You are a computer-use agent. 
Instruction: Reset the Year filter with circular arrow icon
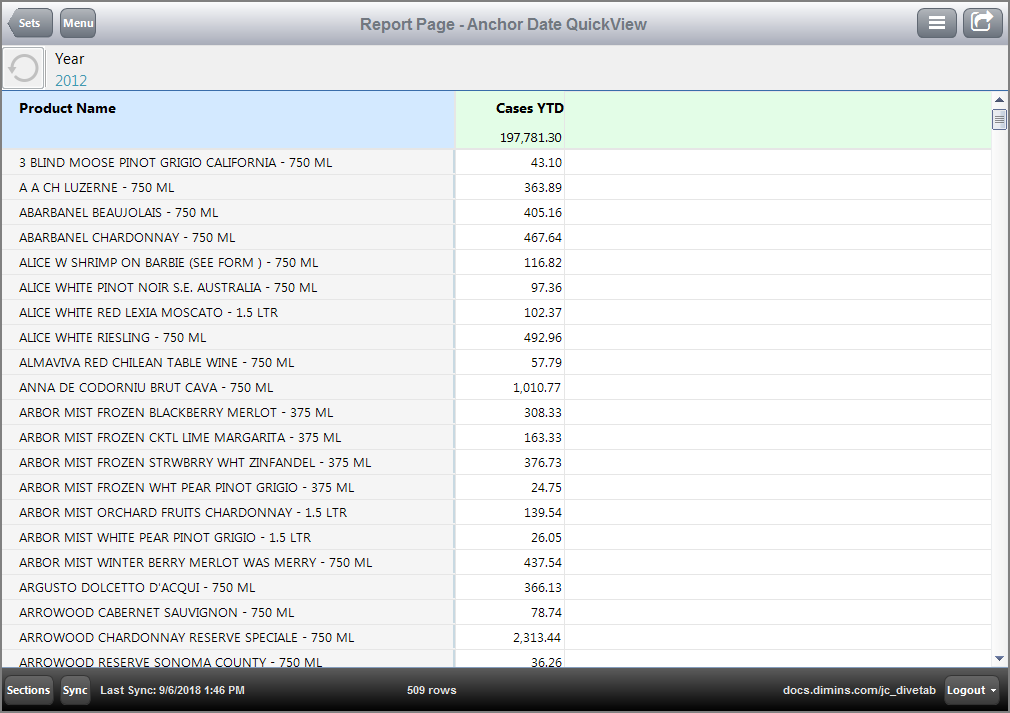(x=22, y=68)
